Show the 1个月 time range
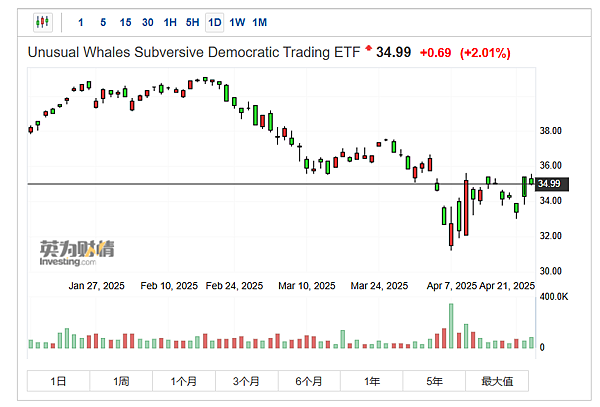 pos(184,381)
